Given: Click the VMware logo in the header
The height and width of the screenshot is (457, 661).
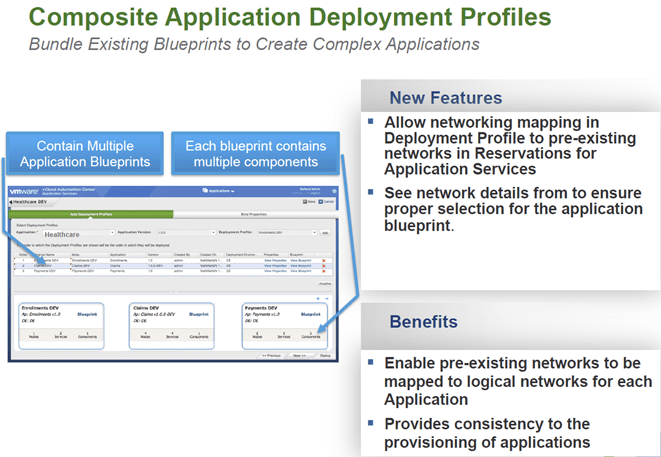Looking at the screenshot, I should (25, 190).
